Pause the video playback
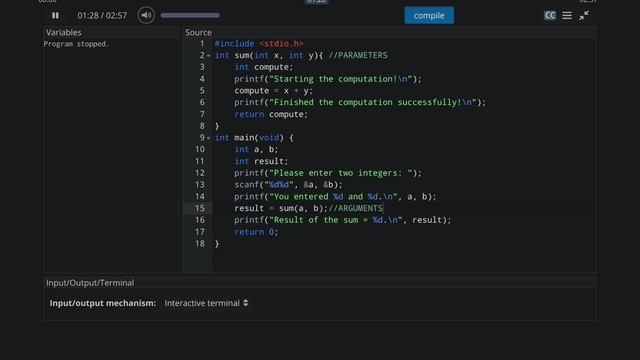 click(x=55, y=16)
